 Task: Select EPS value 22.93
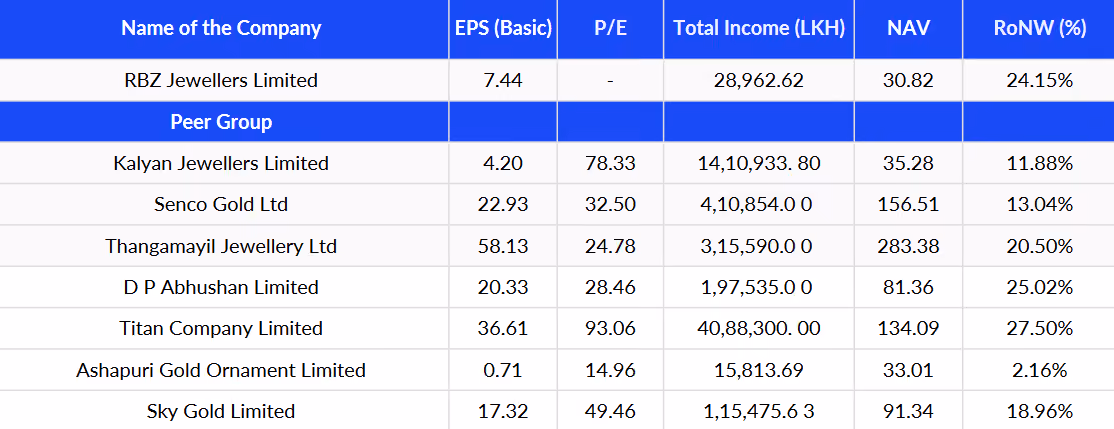coord(503,205)
